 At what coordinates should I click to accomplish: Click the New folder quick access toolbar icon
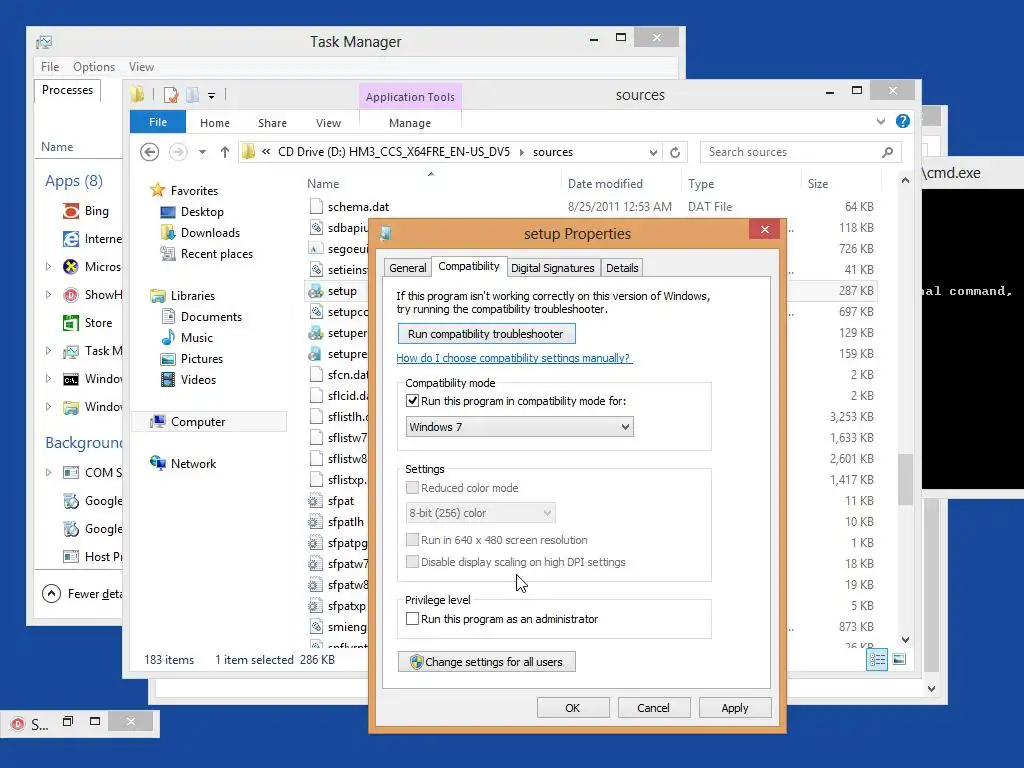(x=192, y=95)
